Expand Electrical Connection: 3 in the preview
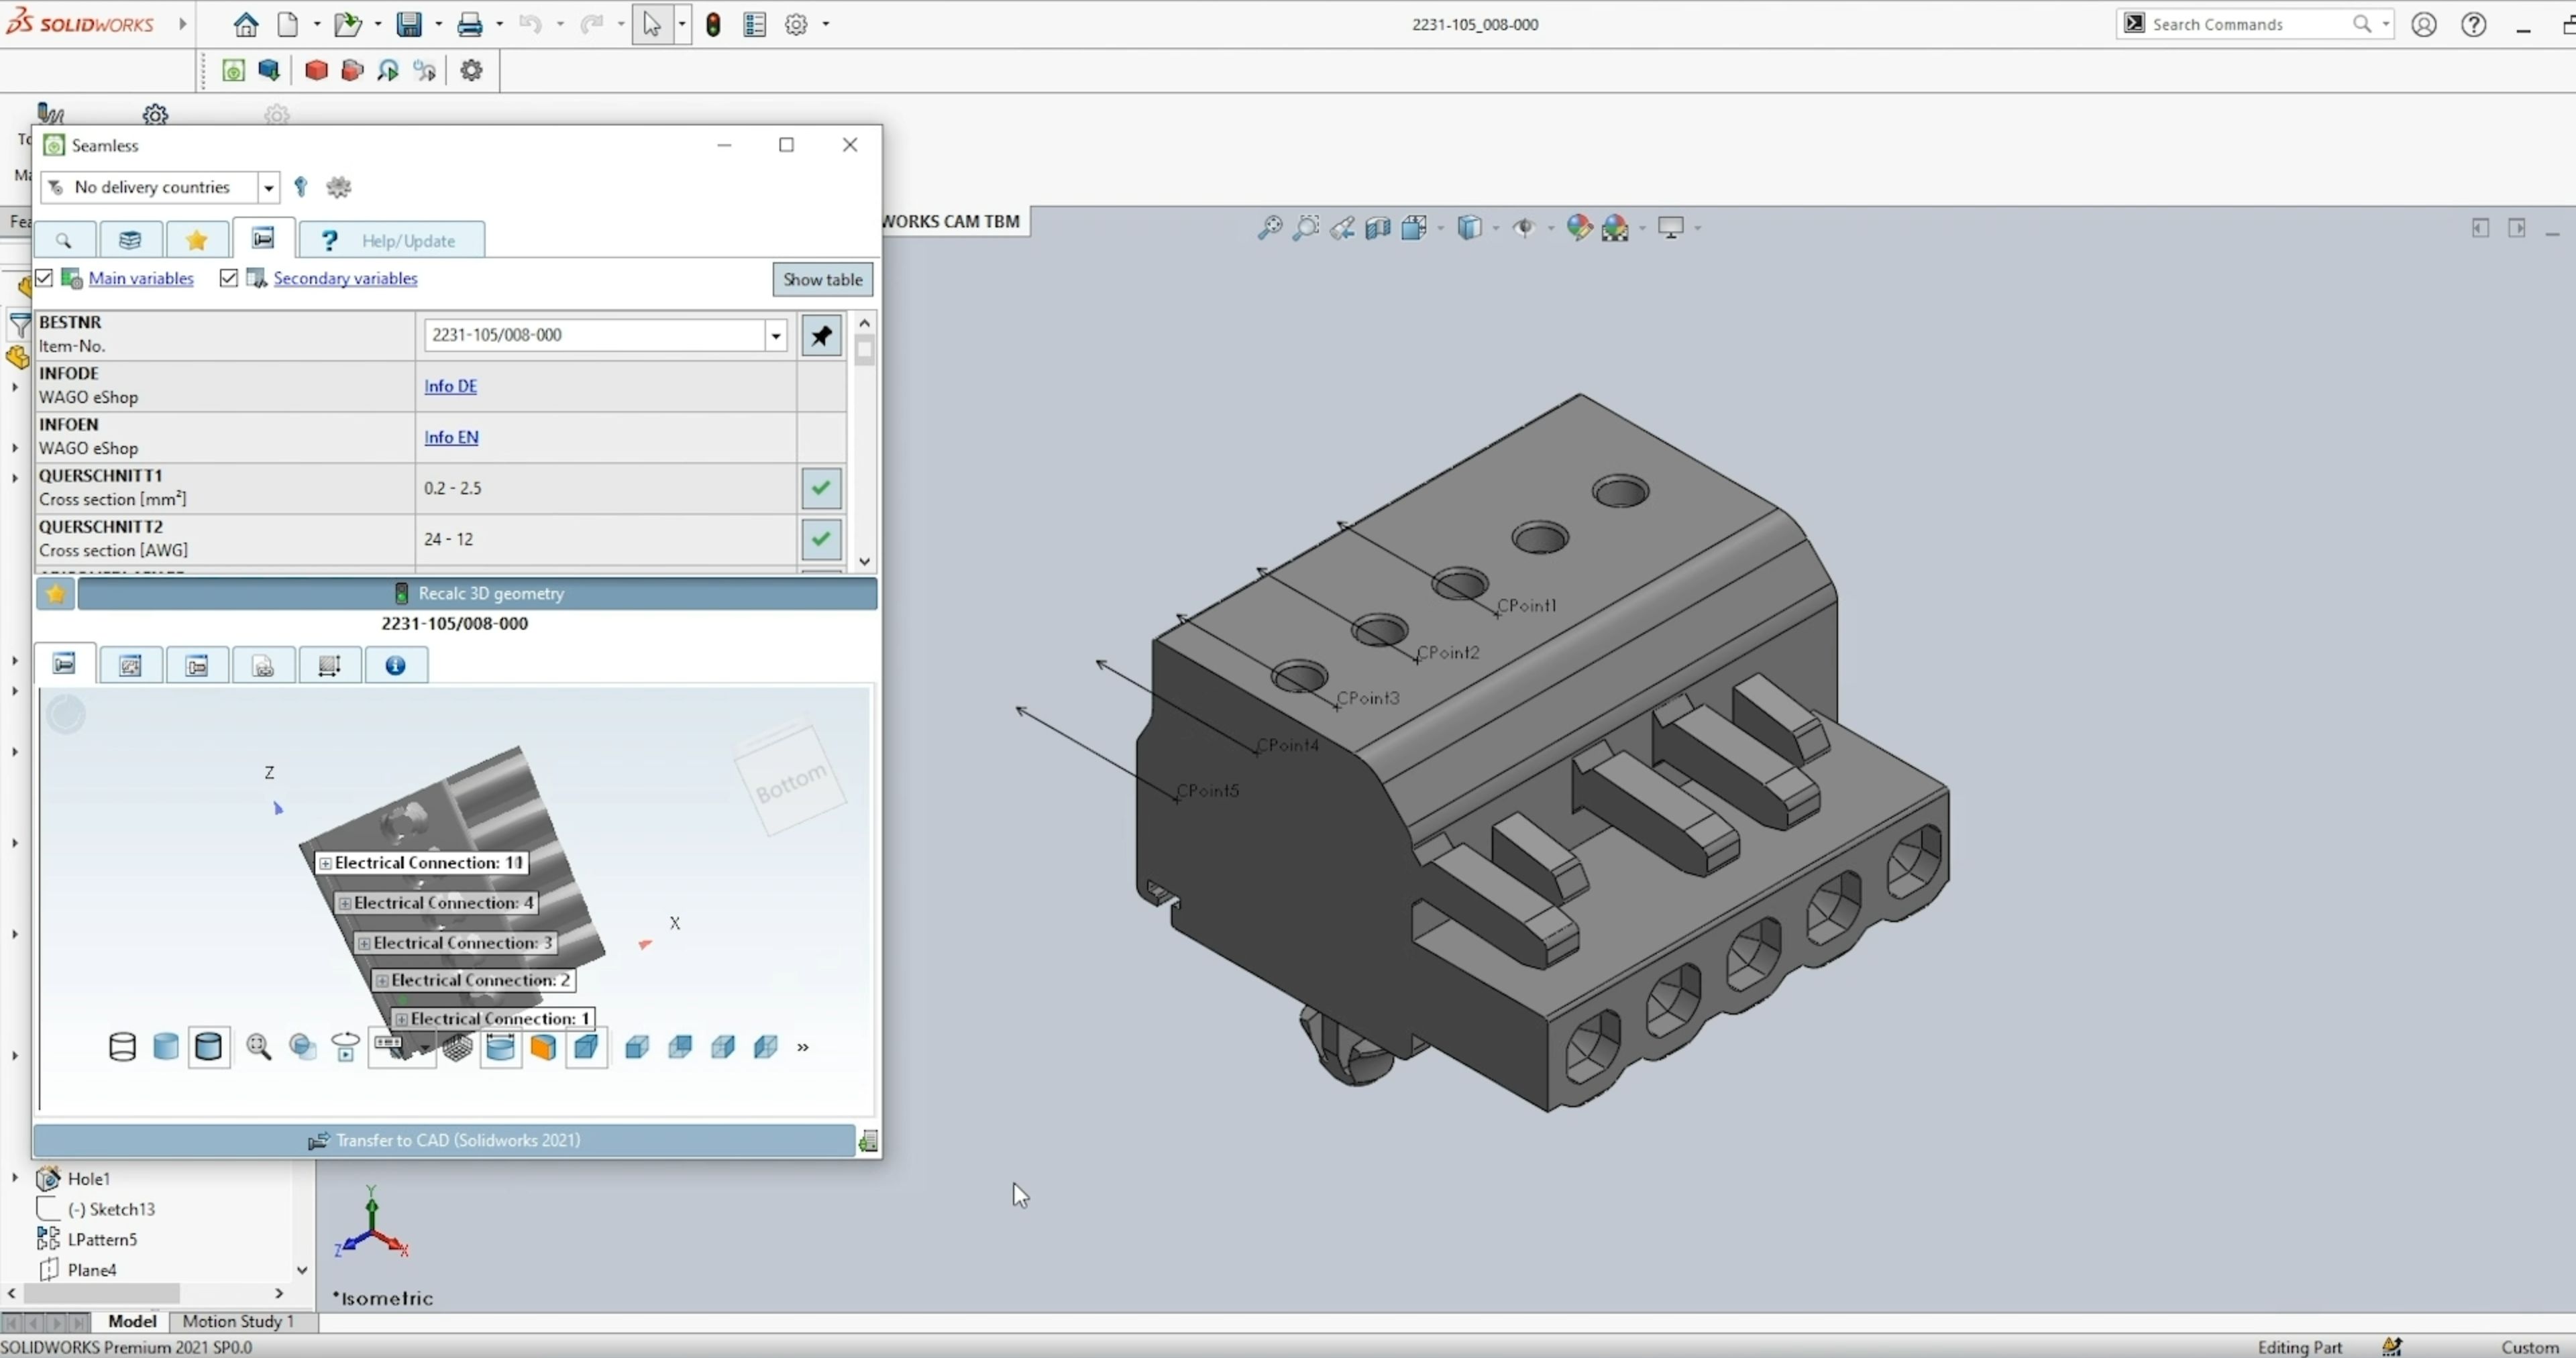 pos(364,943)
